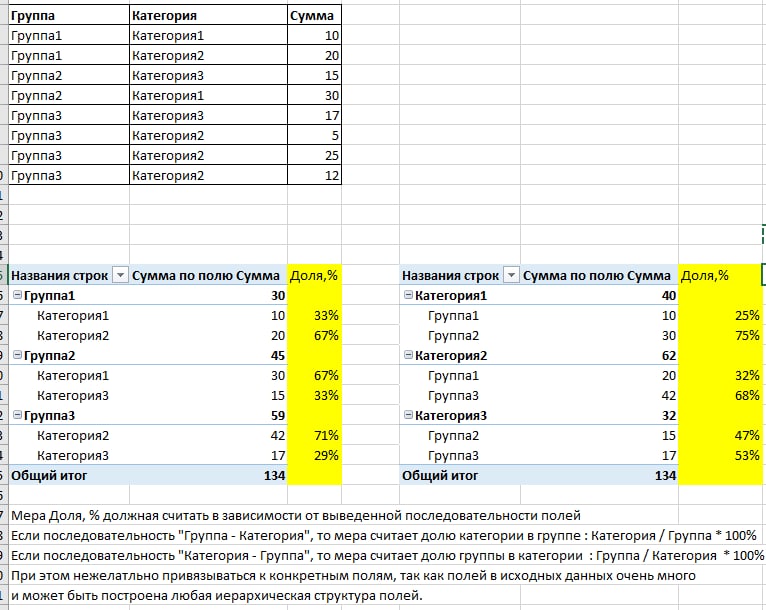Click the note 'и может быть построена любая иерархическая'
Screen dimensions: 766x610
216,595
